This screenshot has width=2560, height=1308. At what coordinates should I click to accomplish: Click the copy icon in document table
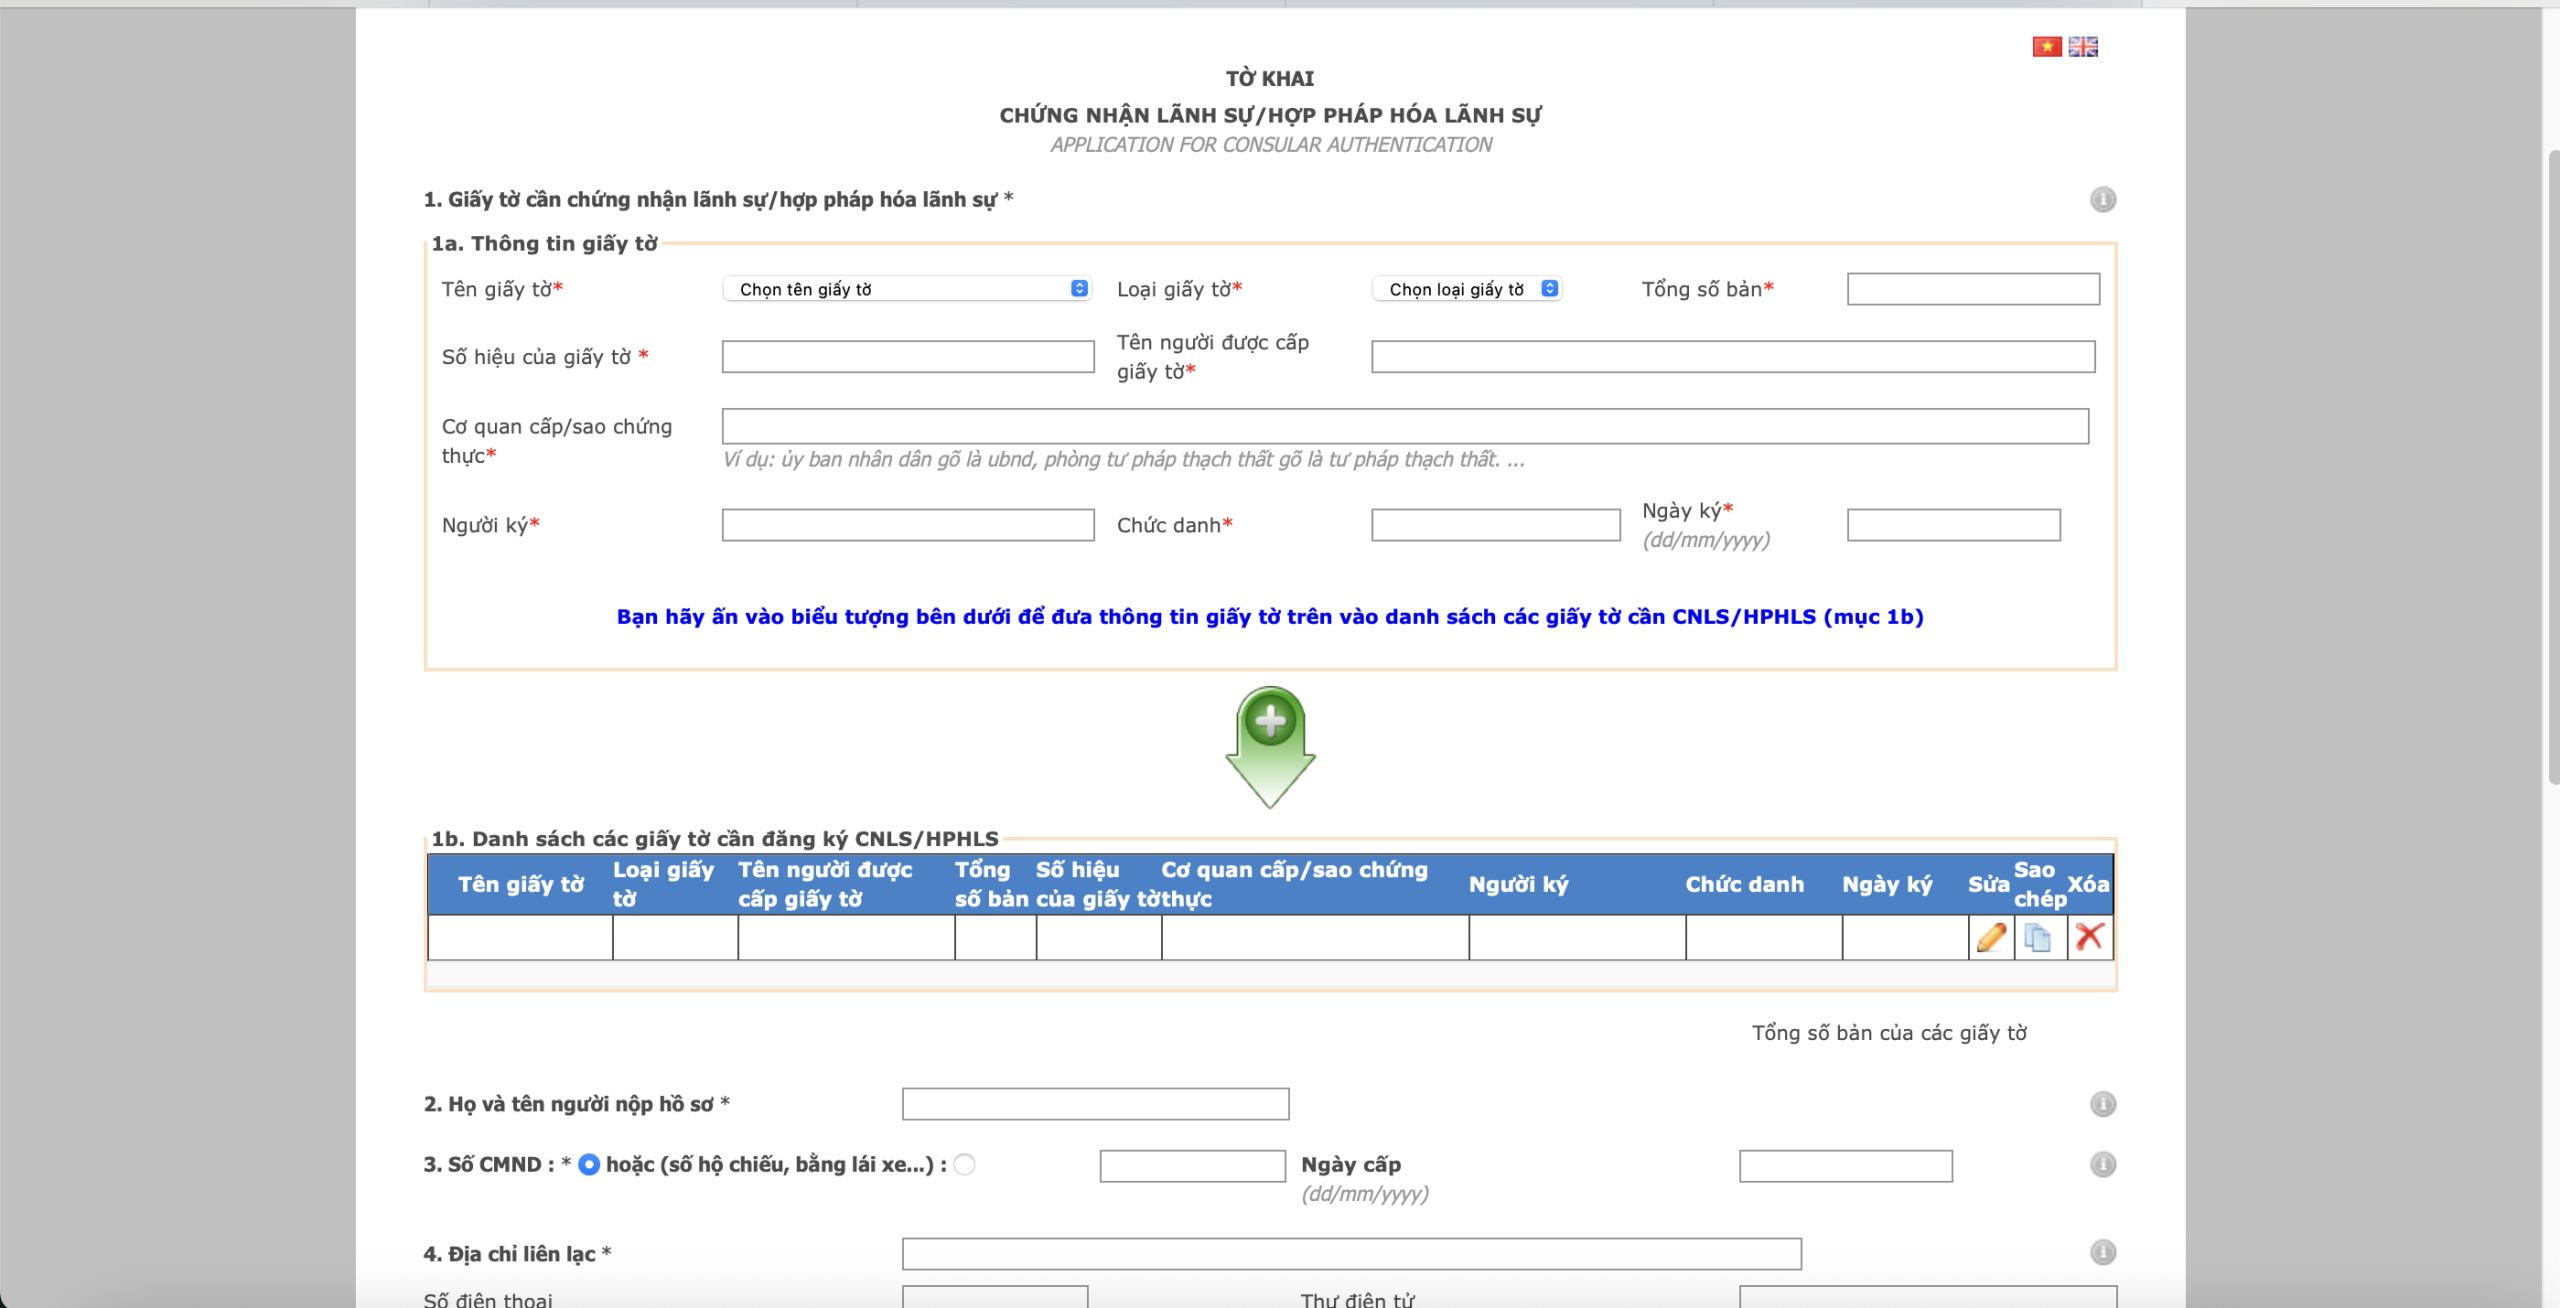point(2038,938)
